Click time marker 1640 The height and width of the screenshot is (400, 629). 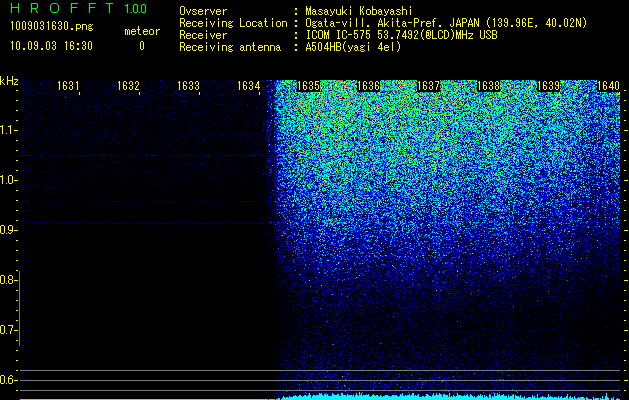tap(609, 85)
